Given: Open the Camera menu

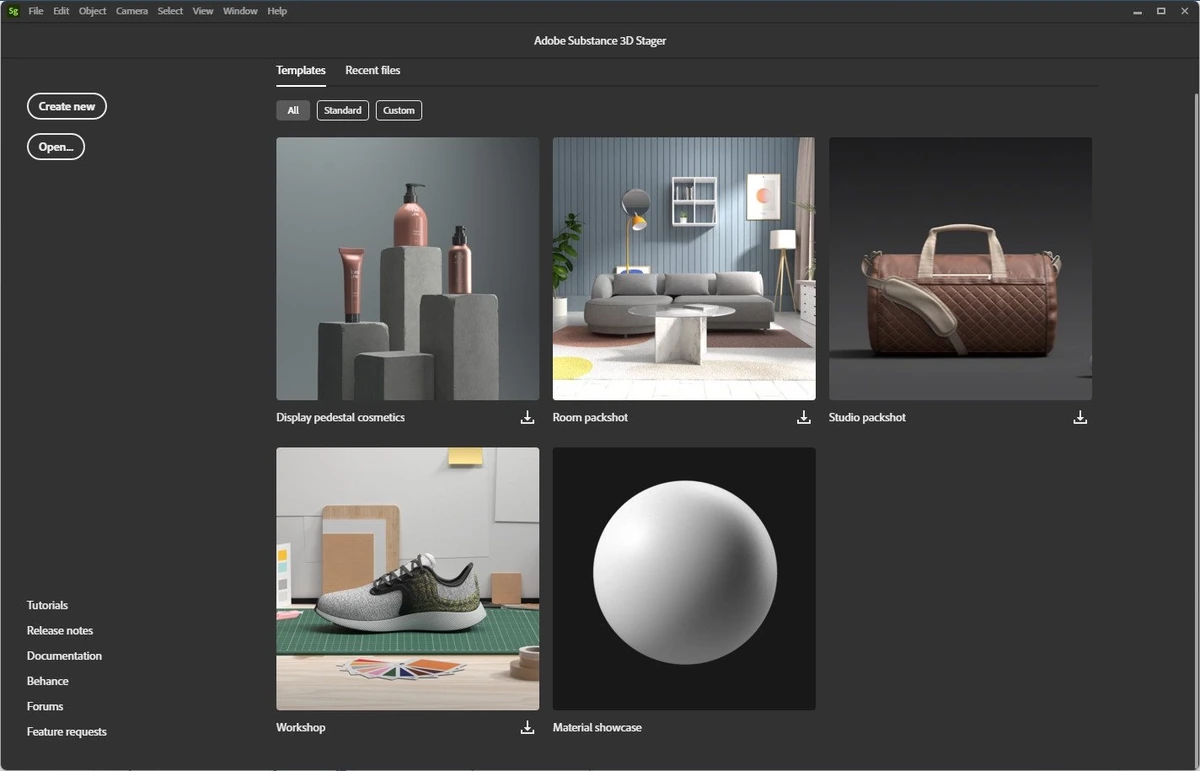Looking at the screenshot, I should pyautogui.click(x=132, y=11).
